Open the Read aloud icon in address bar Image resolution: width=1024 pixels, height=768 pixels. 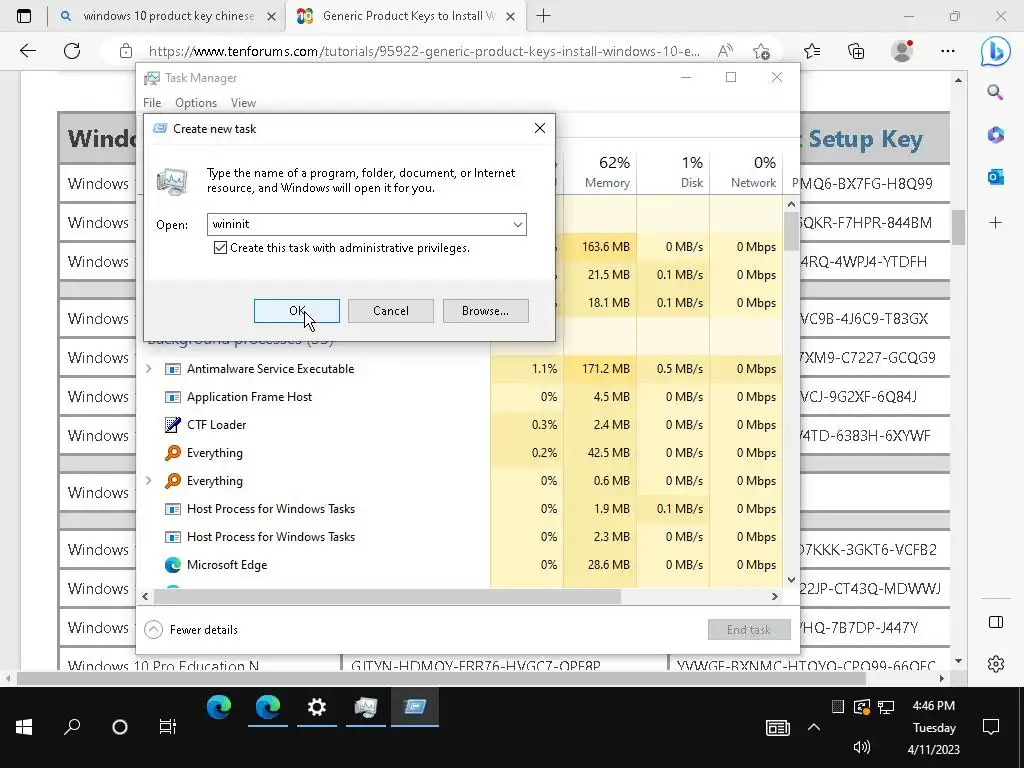click(x=724, y=51)
